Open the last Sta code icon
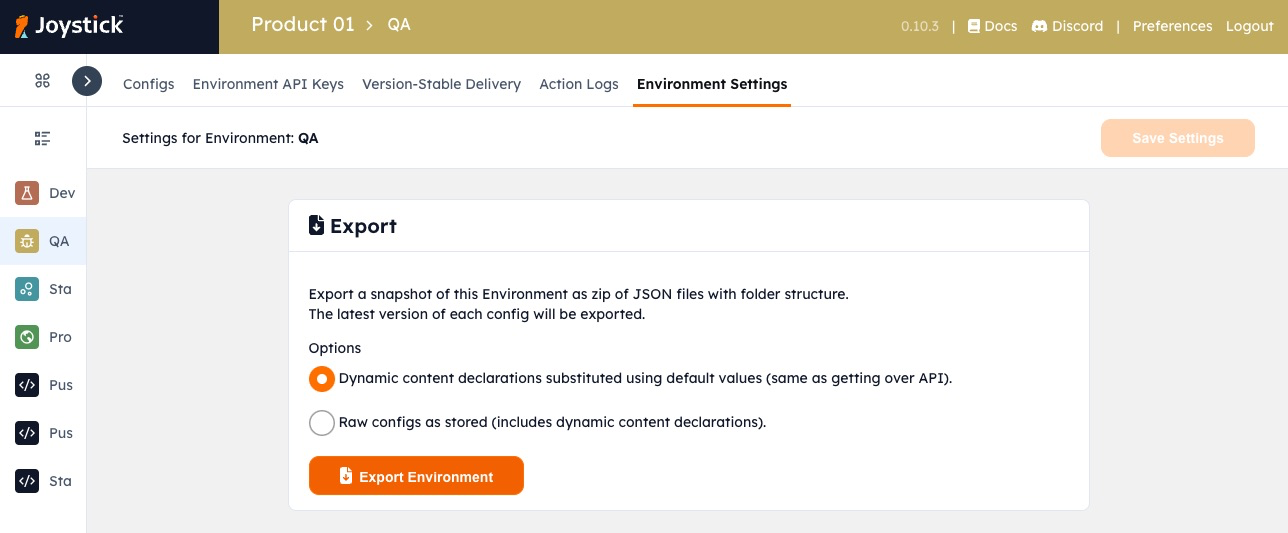This screenshot has height=533, width=1288. point(27,481)
